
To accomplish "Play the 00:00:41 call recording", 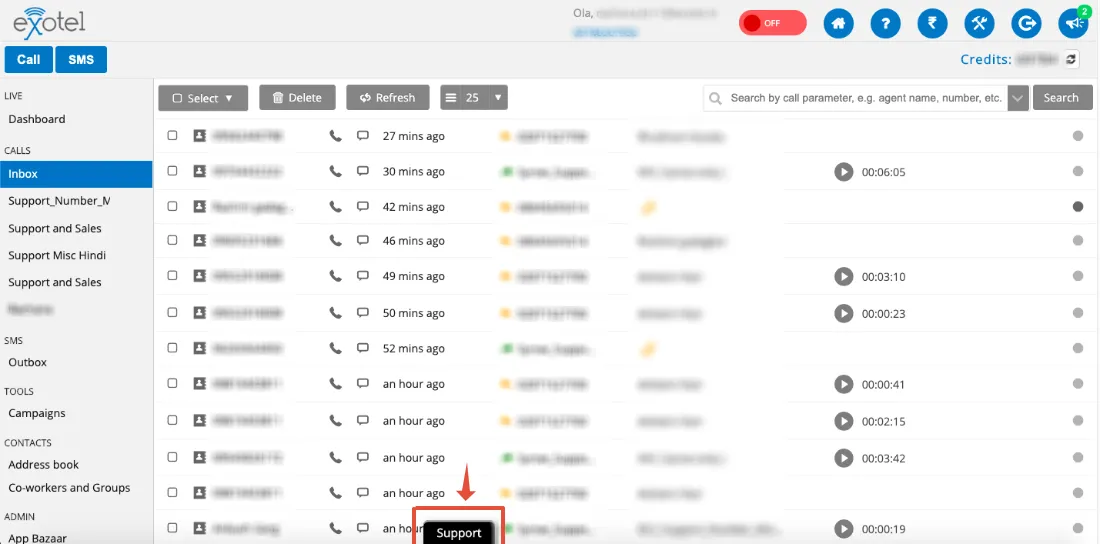I will (x=843, y=384).
